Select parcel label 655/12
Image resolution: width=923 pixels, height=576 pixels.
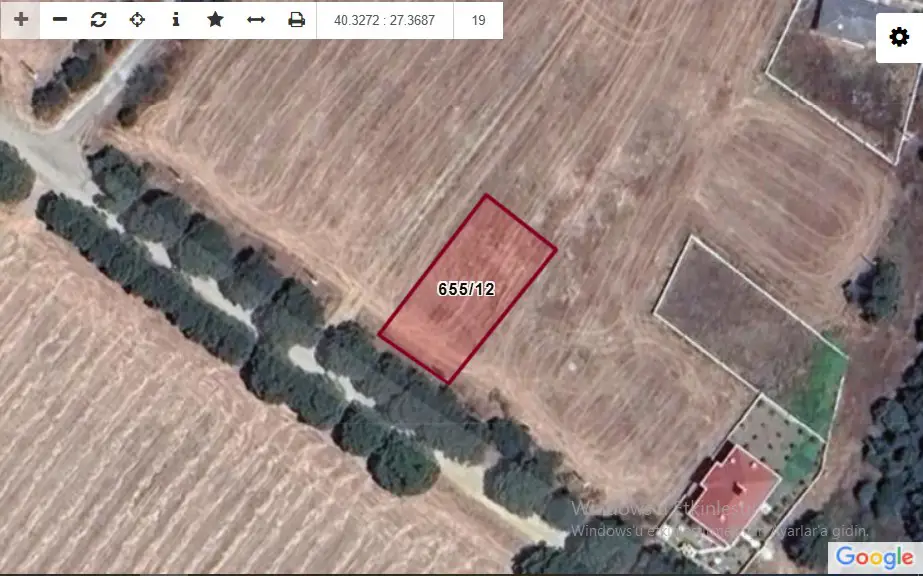tap(466, 289)
